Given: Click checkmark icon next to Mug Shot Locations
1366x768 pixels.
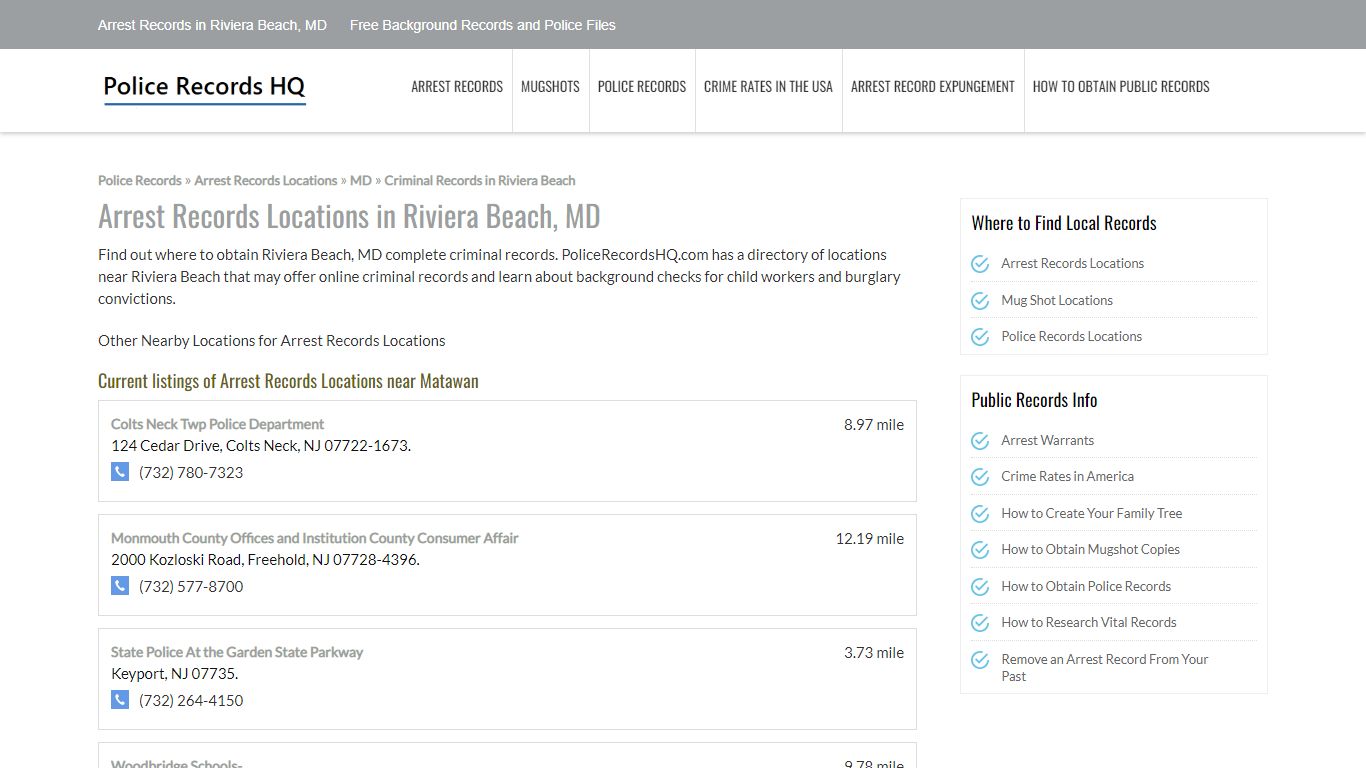Looking at the screenshot, I should [x=980, y=300].
